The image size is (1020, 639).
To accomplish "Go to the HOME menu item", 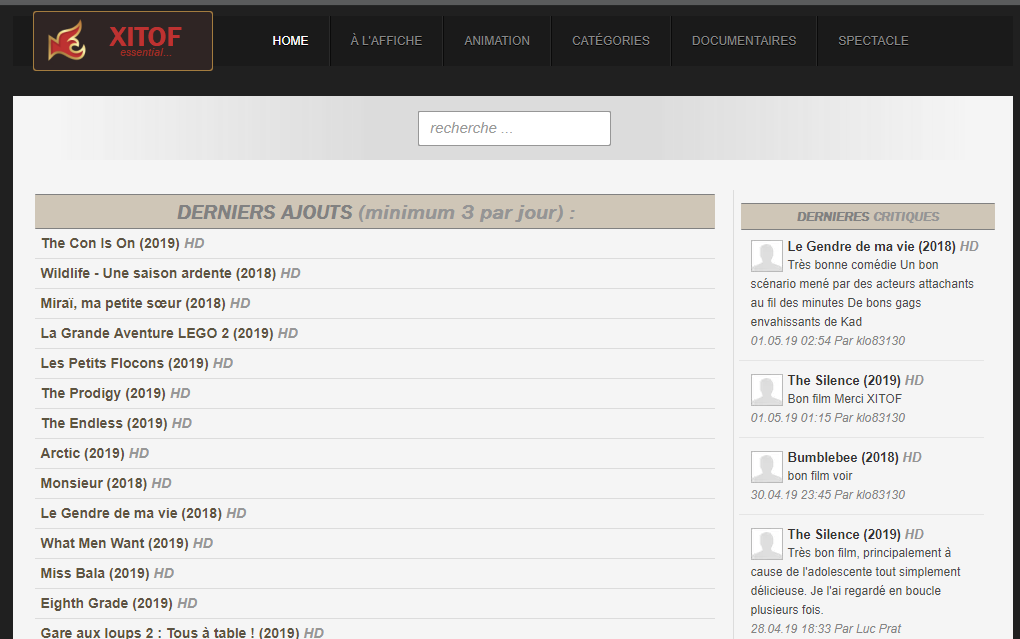I will click(290, 40).
